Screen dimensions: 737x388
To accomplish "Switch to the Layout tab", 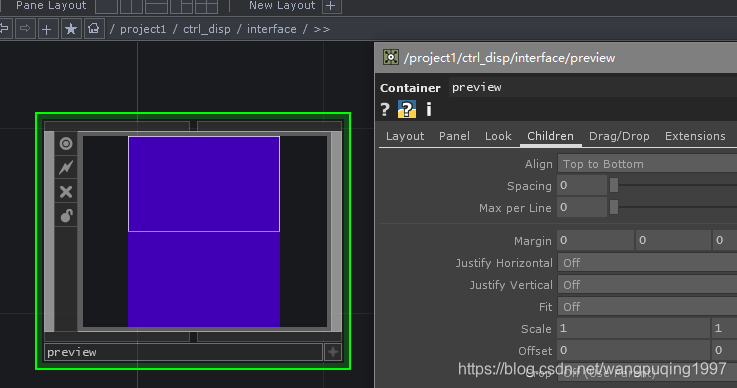I will (x=405, y=136).
